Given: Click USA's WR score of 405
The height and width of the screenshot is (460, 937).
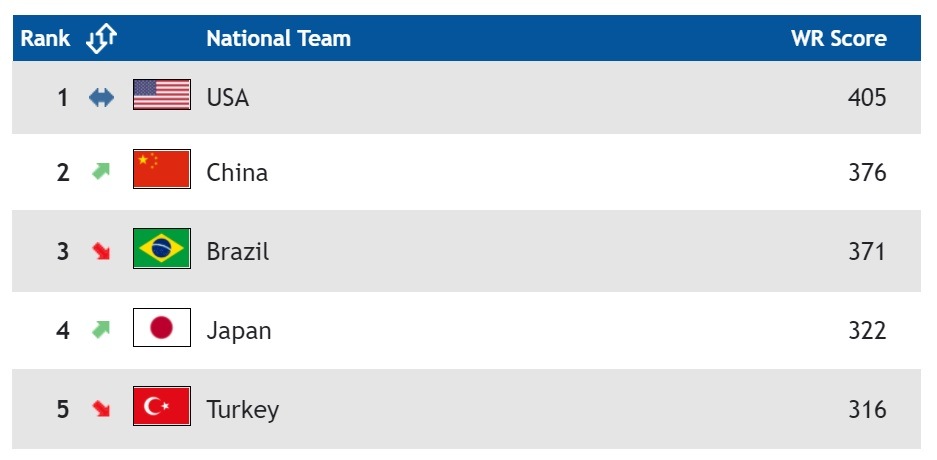Looking at the screenshot, I should click(x=866, y=98).
